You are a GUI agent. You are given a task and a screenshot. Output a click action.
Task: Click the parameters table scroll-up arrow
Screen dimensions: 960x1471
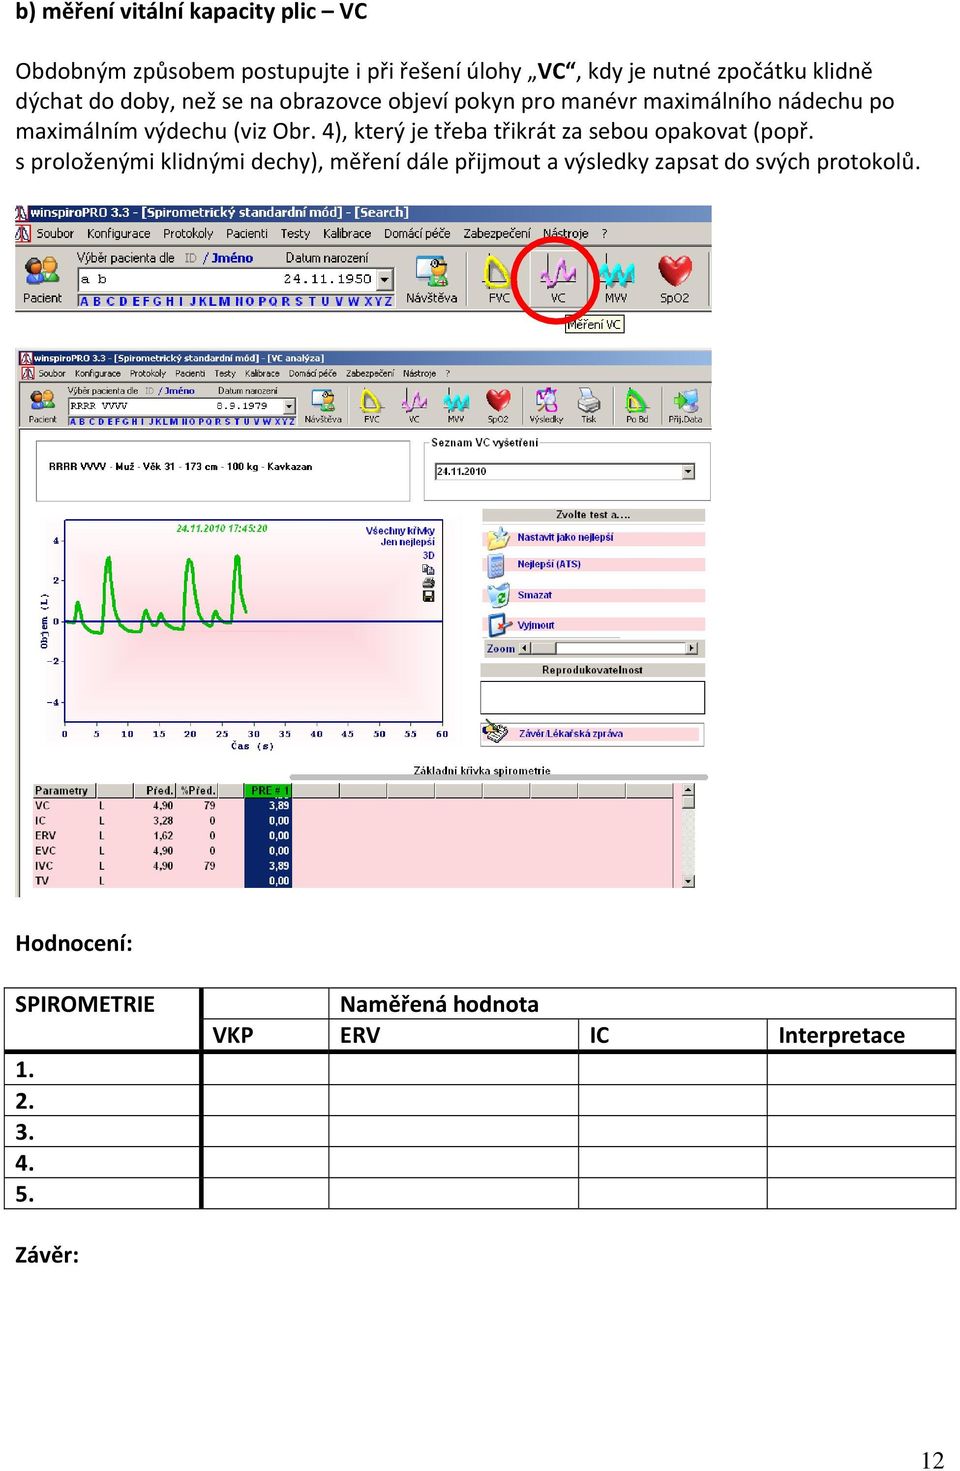[688, 790]
